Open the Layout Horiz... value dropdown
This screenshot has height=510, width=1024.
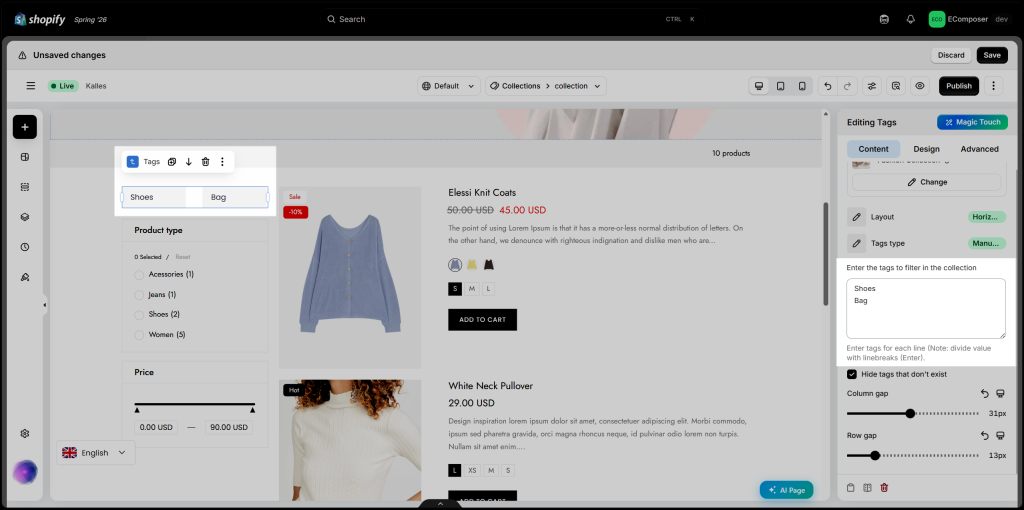click(x=987, y=217)
